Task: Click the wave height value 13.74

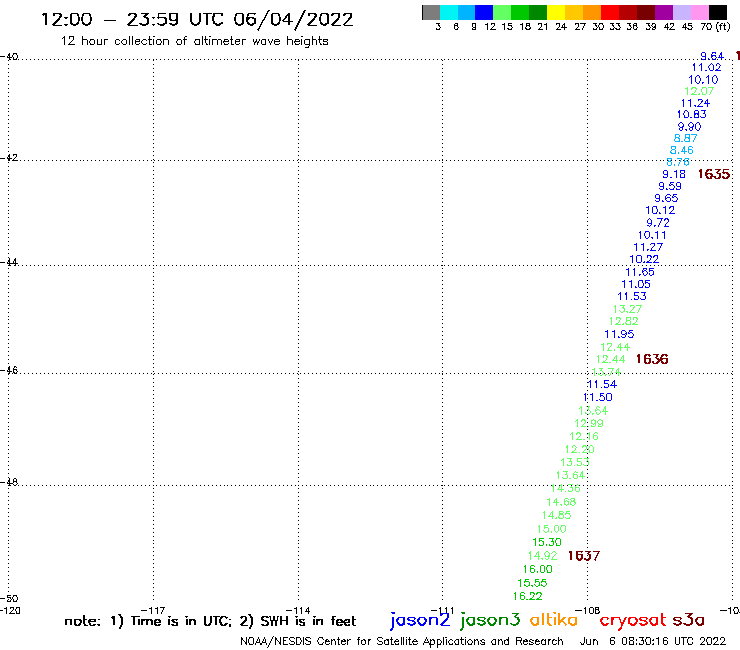Action: 606,372
